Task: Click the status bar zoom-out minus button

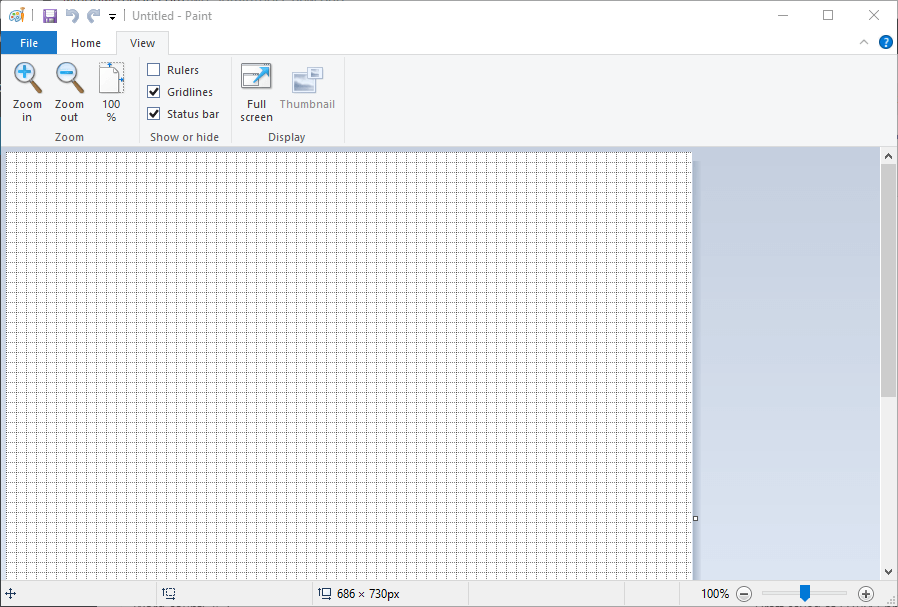Action: pyautogui.click(x=743, y=594)
